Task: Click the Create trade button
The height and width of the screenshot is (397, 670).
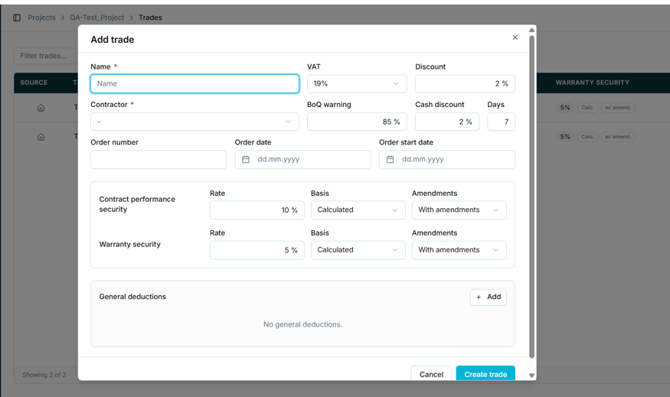Action: 485,374
